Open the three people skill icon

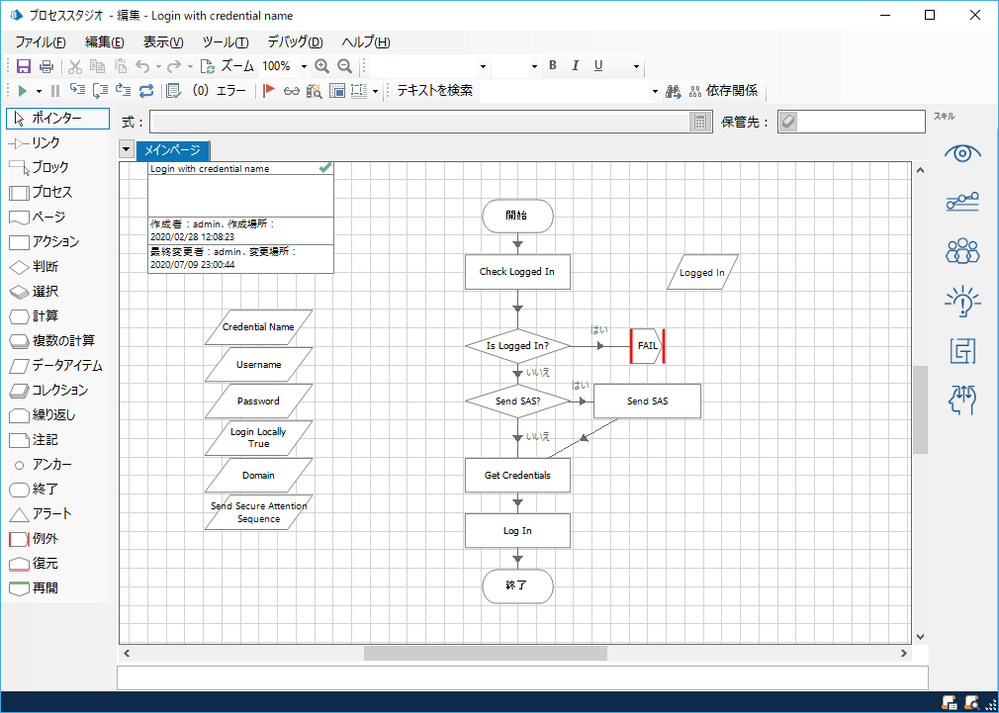[963, 250]
